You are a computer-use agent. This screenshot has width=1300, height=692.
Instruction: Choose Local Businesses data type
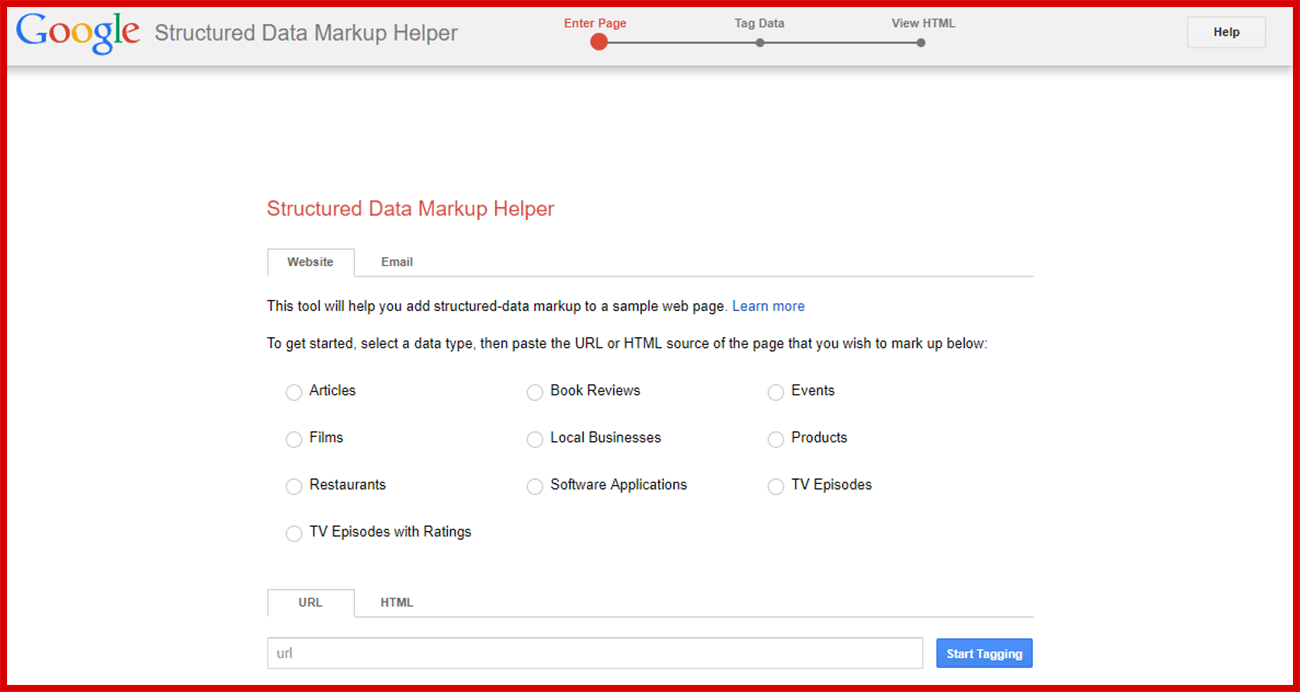point(535,439)
